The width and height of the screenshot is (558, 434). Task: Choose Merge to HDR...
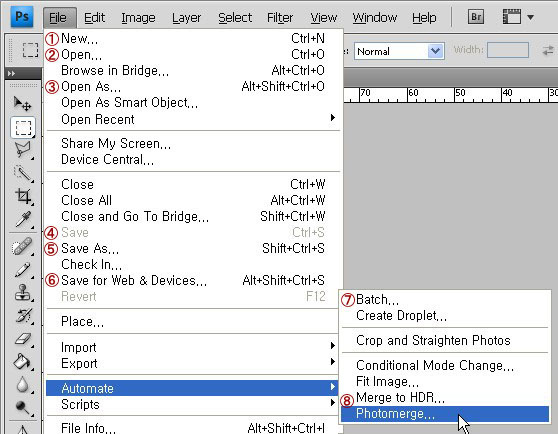point(445,397)
